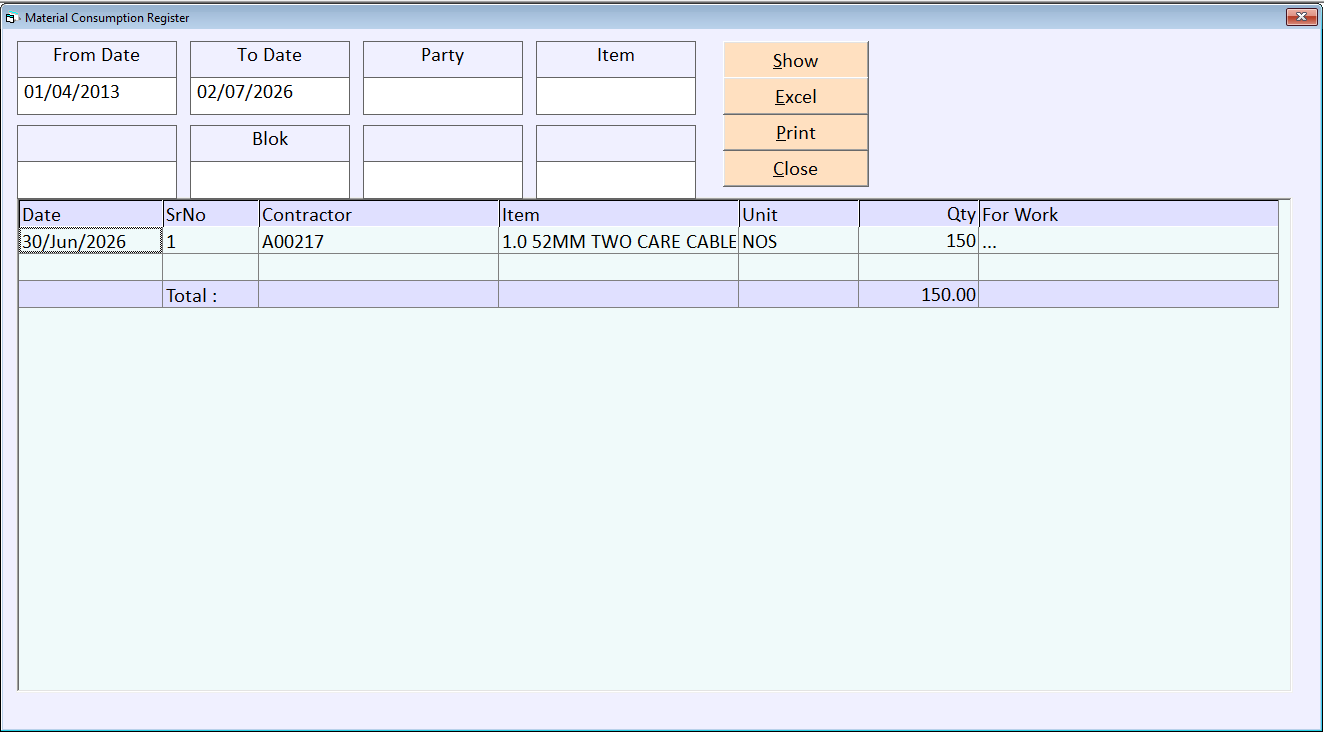1324x732 pixels.
Task: Click the total quantity 150.00 cell
Action: click(918, 295)
